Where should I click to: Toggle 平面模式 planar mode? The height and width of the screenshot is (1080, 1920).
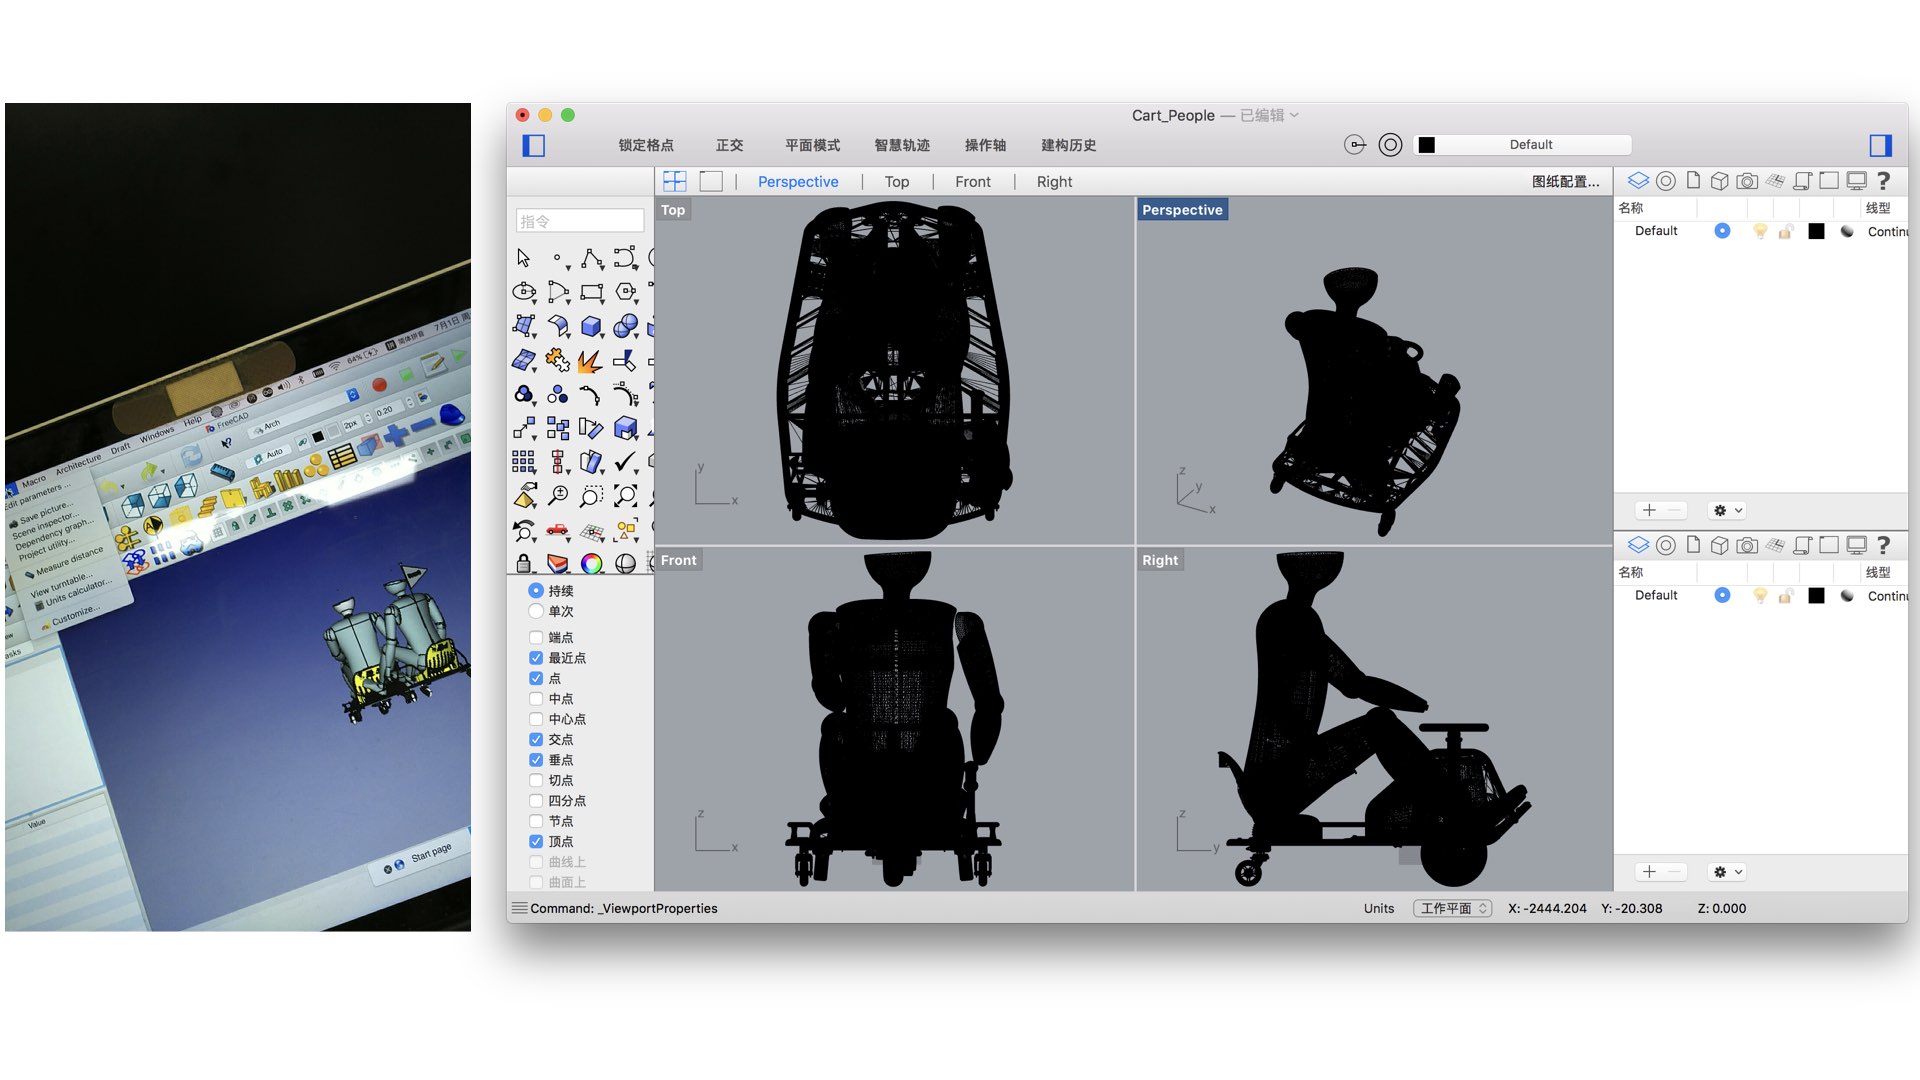[x=812, y=145]
